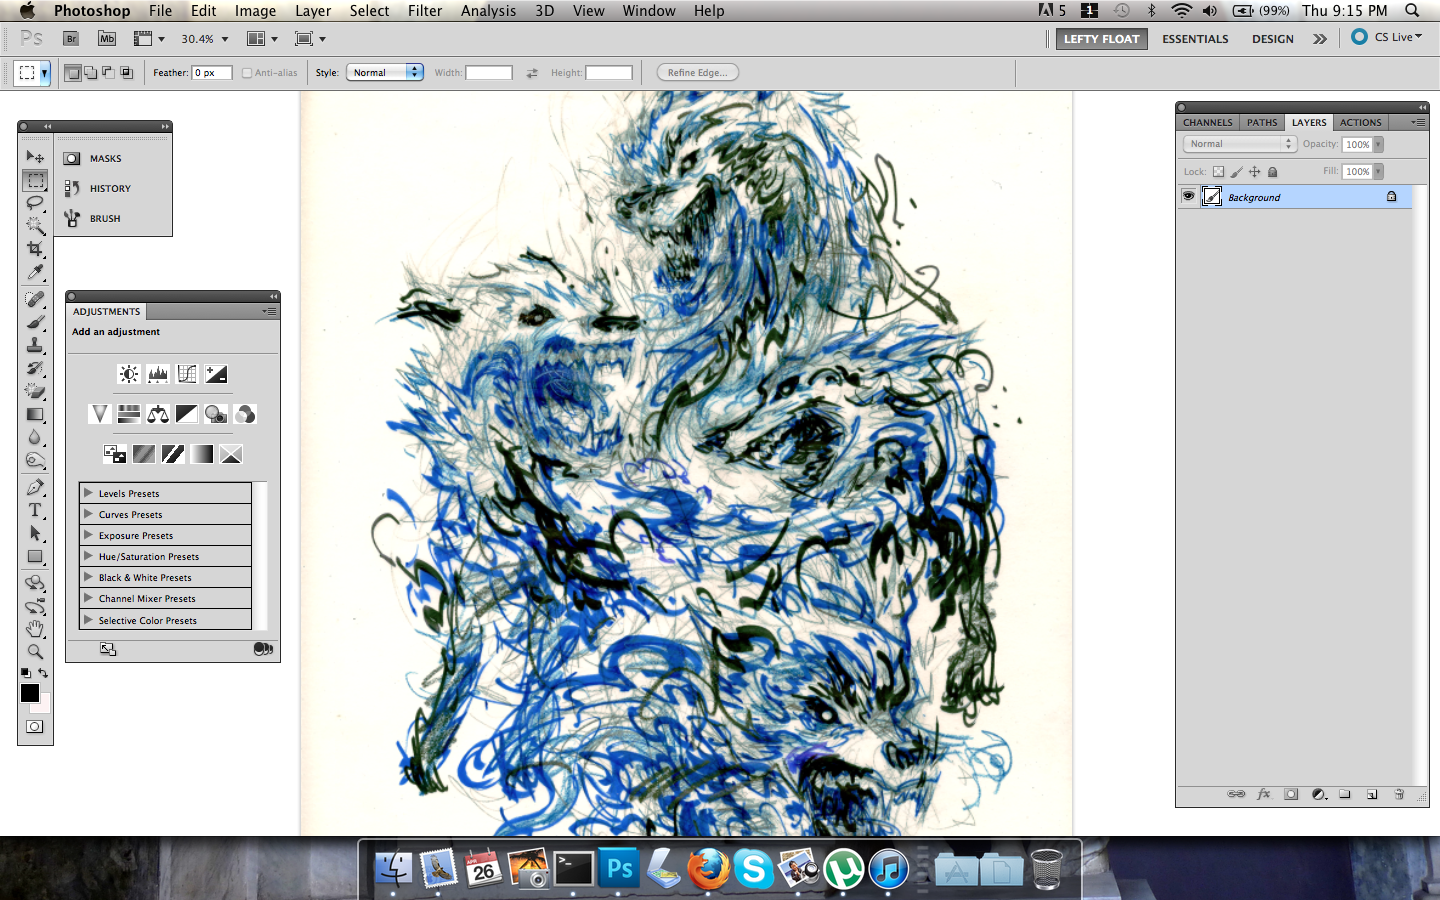Choose Subtract from selection mode

(108, 73)
